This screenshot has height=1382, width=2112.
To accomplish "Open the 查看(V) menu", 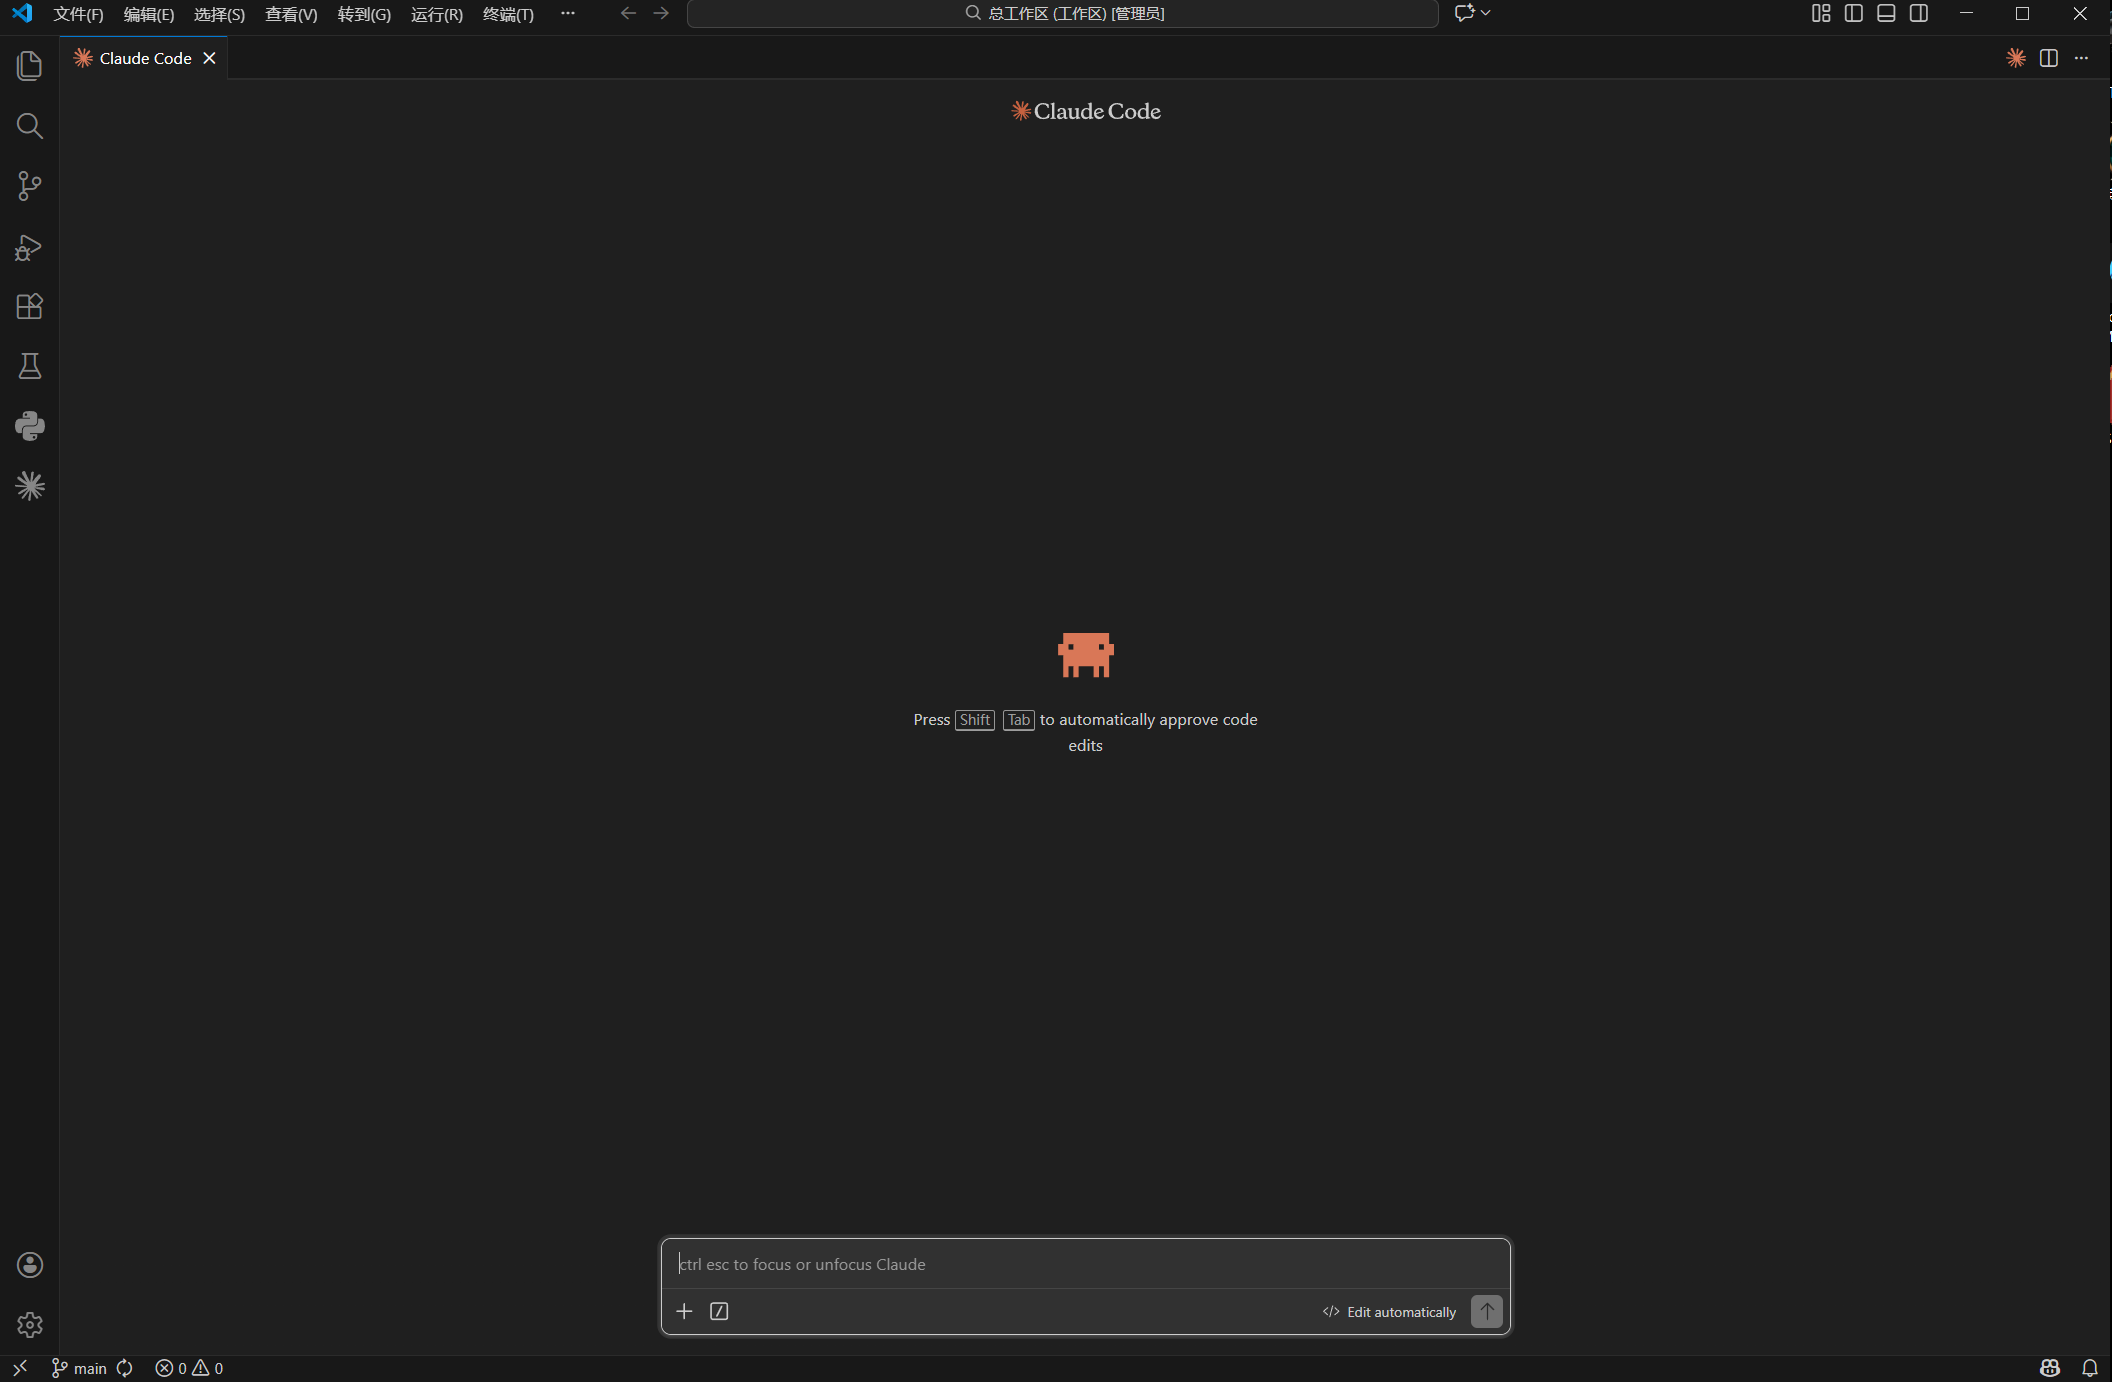I will tap(291, 14).
